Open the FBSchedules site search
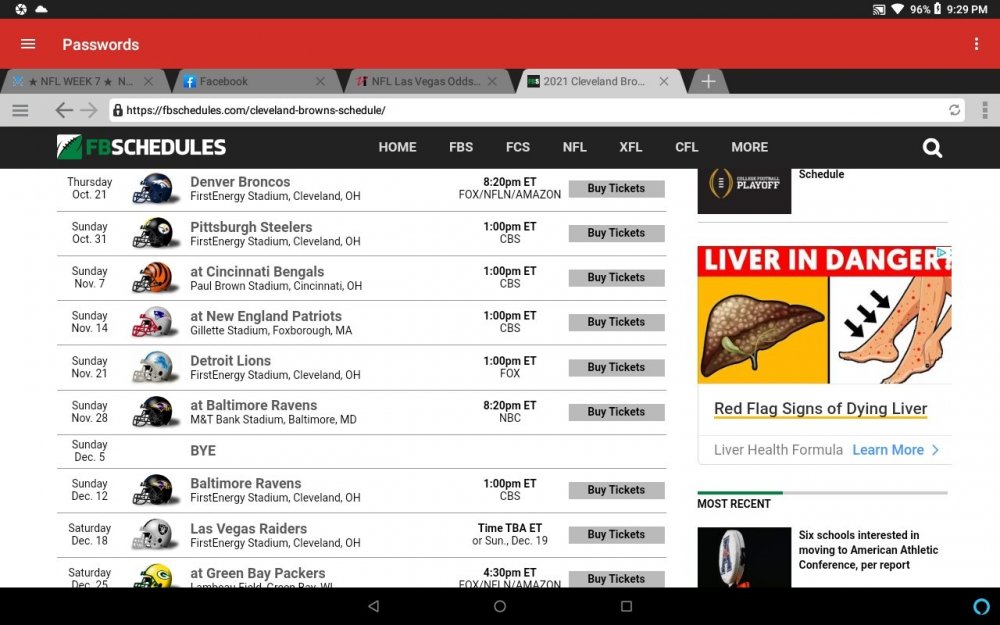 932,148
